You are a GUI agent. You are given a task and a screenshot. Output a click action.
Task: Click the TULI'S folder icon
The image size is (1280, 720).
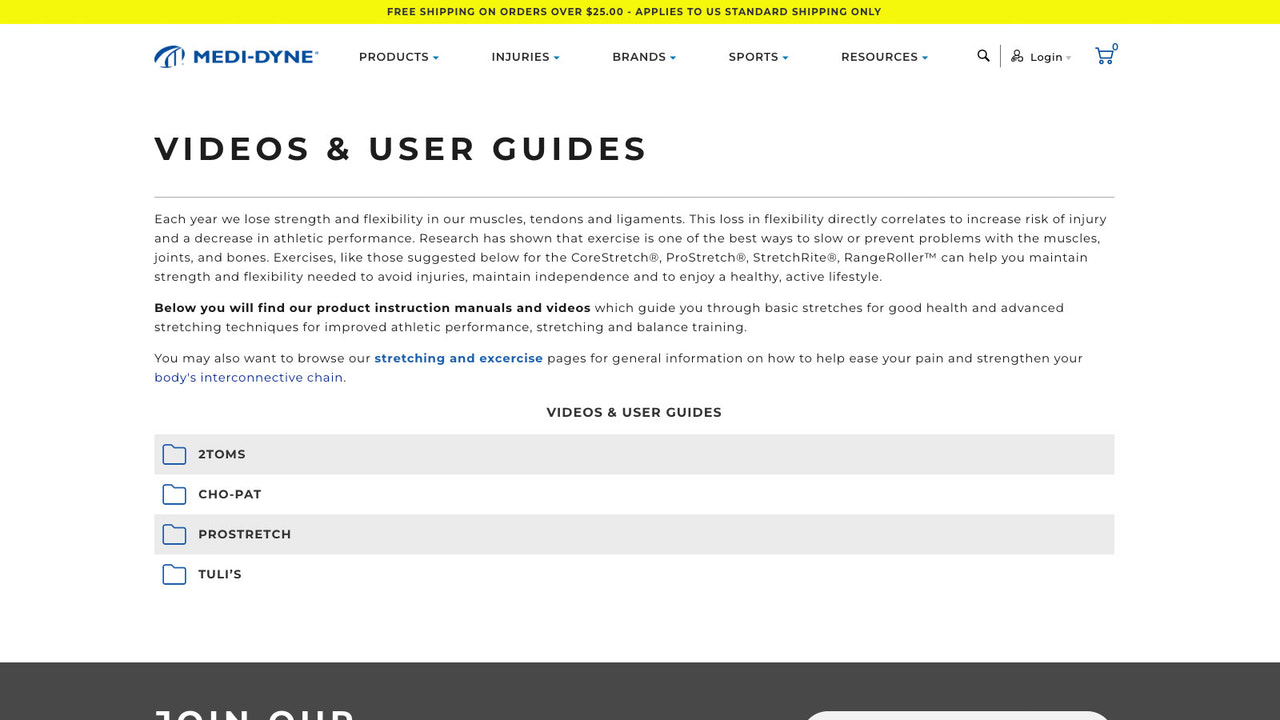tap(174, 574)
